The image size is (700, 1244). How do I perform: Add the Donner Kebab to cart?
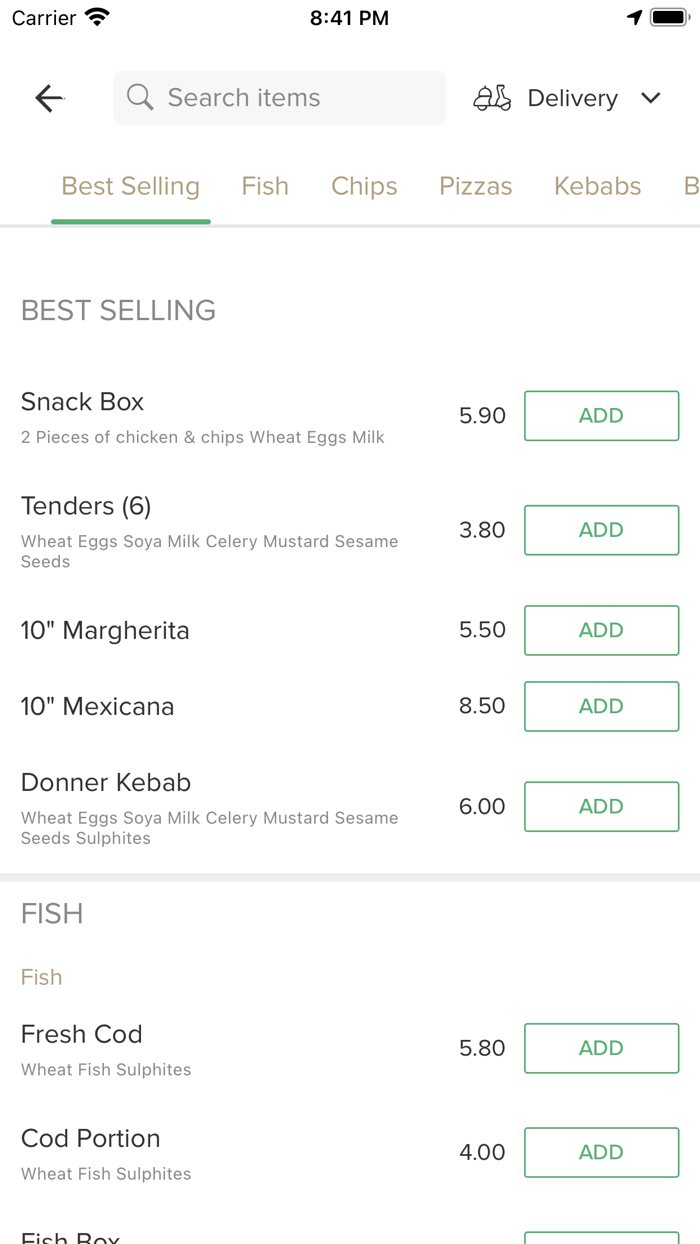[601, 806]
